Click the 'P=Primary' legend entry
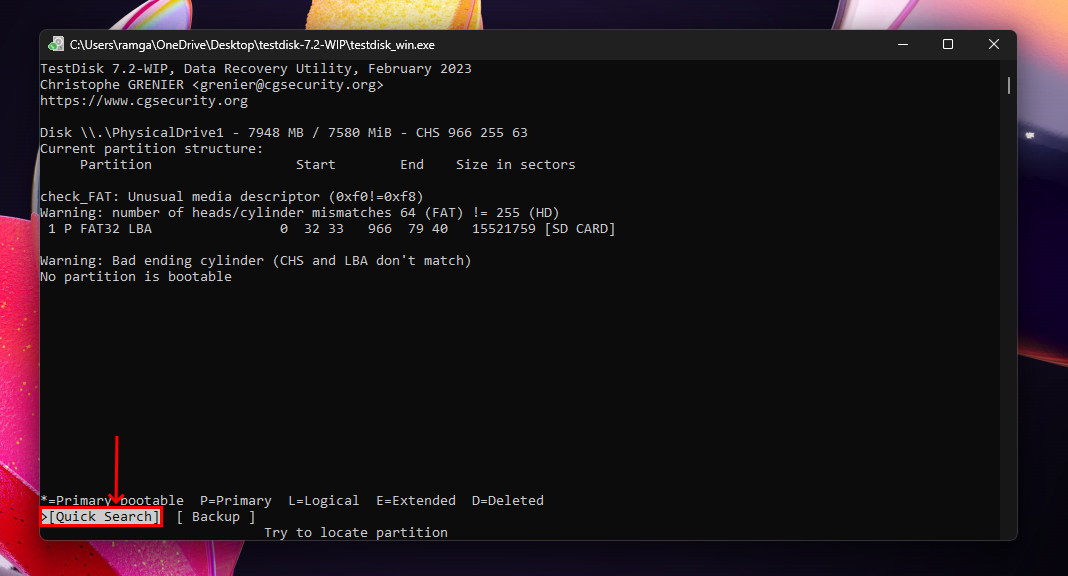This screenshot has width=1068, height=576. coord(236,500)
